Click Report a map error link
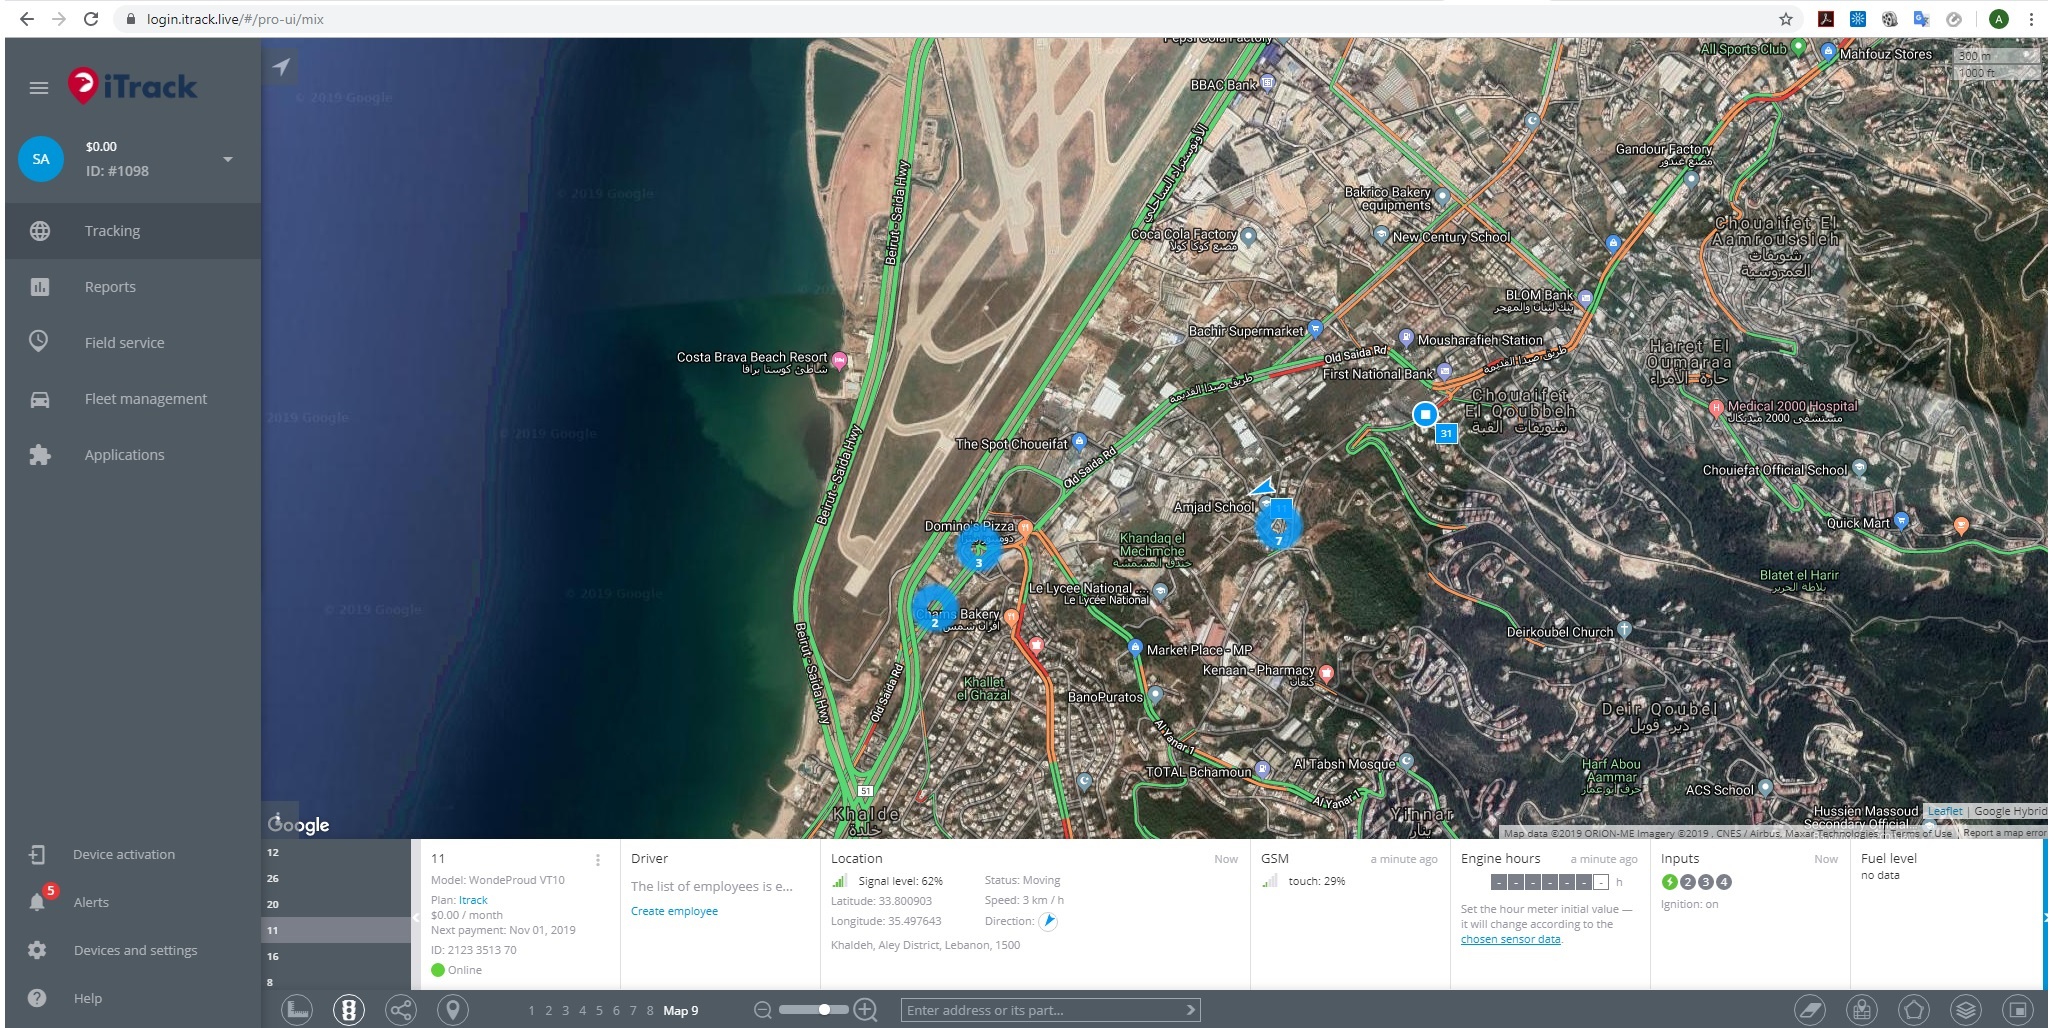Screen dimensions: 2050x1028 [x=2004, y=833]
